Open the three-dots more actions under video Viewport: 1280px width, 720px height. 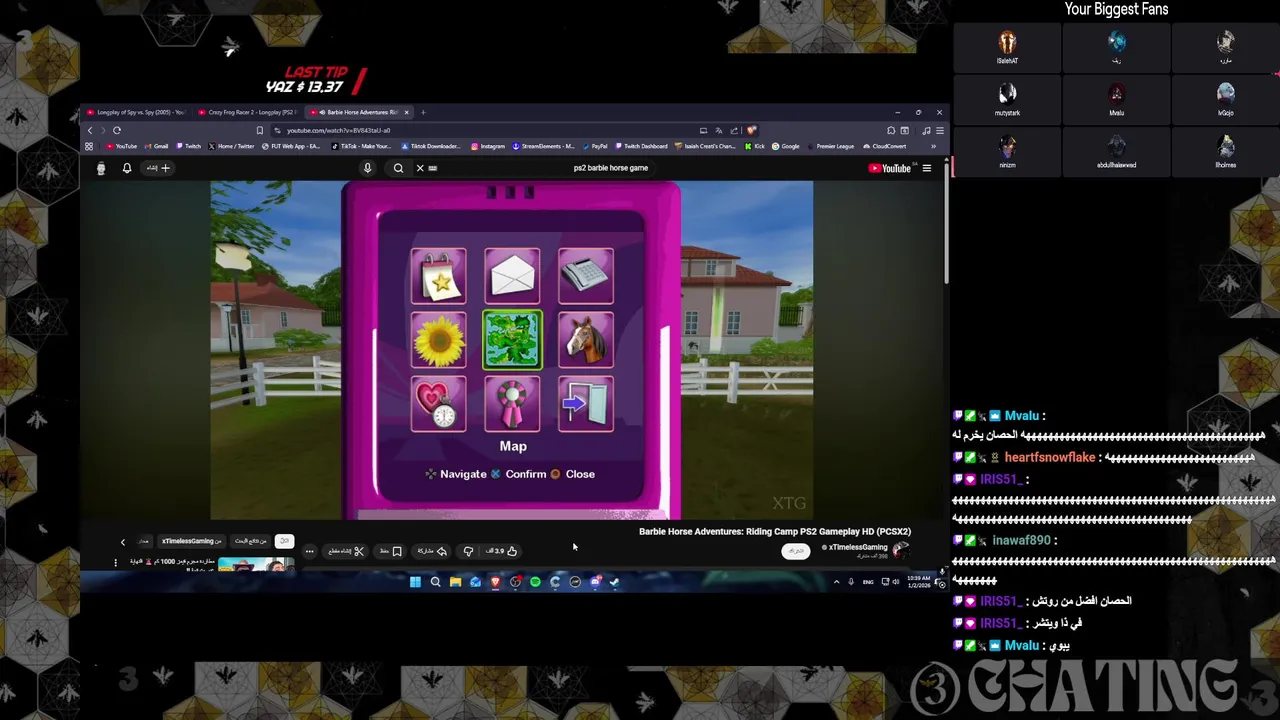pos(309,551)
